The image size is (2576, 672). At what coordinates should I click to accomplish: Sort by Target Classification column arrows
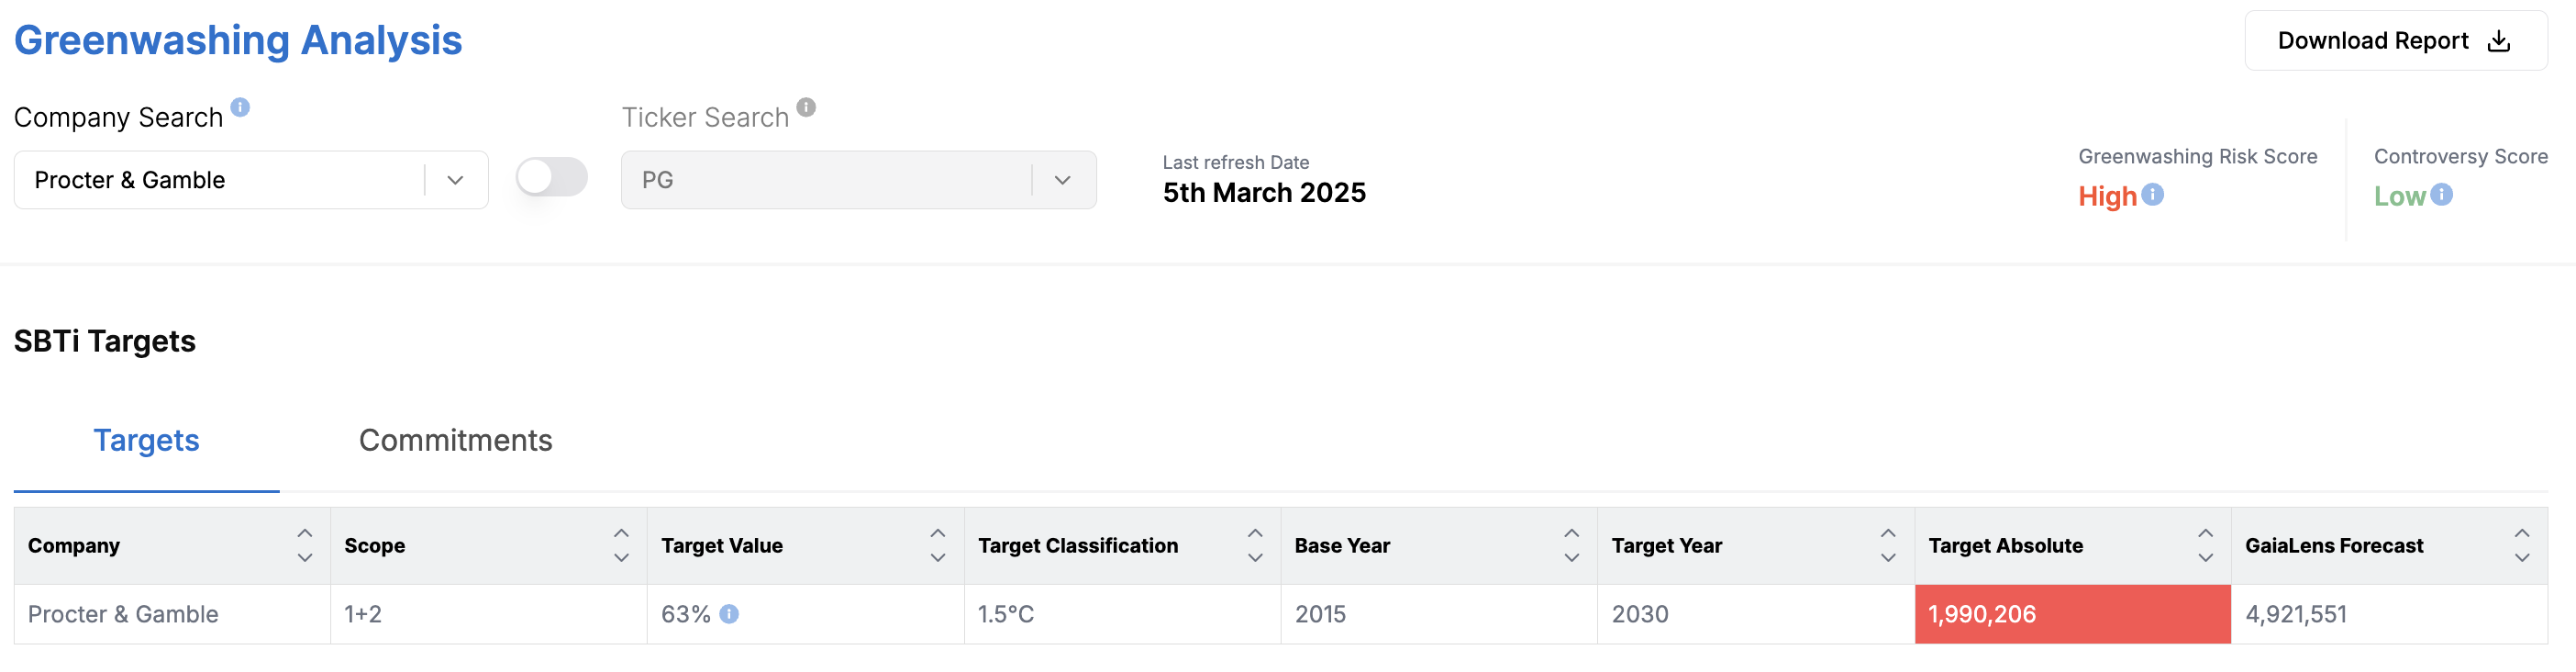(x=1255, y=546)
